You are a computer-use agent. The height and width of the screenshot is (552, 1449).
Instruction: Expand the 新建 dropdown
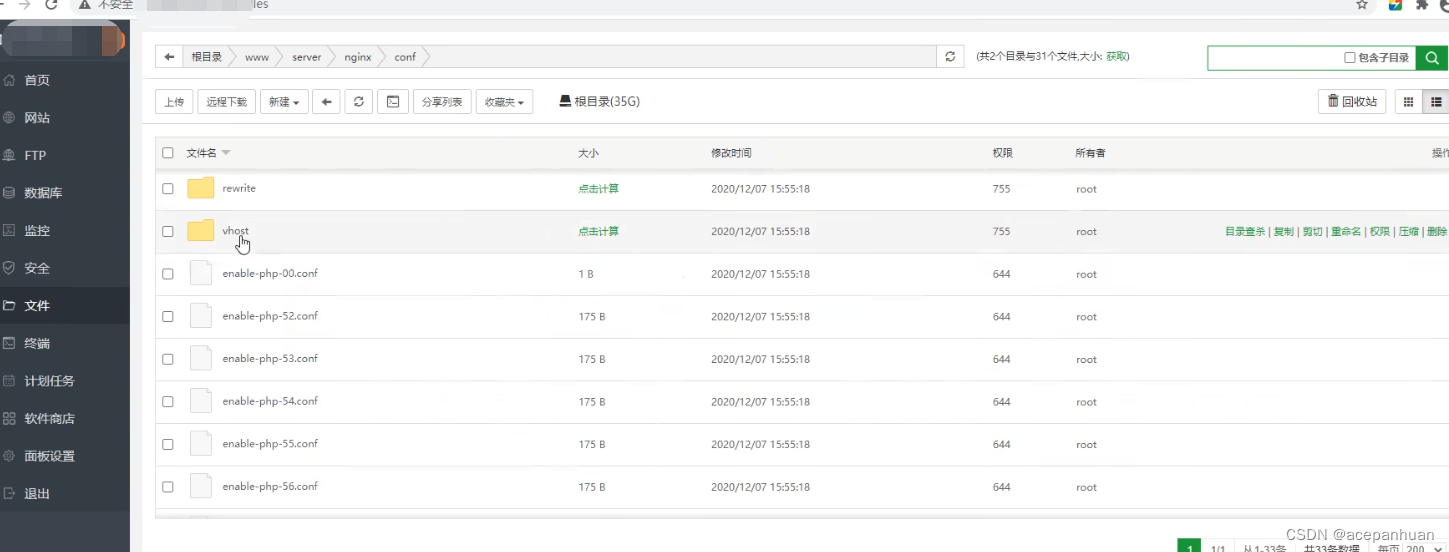tap(284, 101)
